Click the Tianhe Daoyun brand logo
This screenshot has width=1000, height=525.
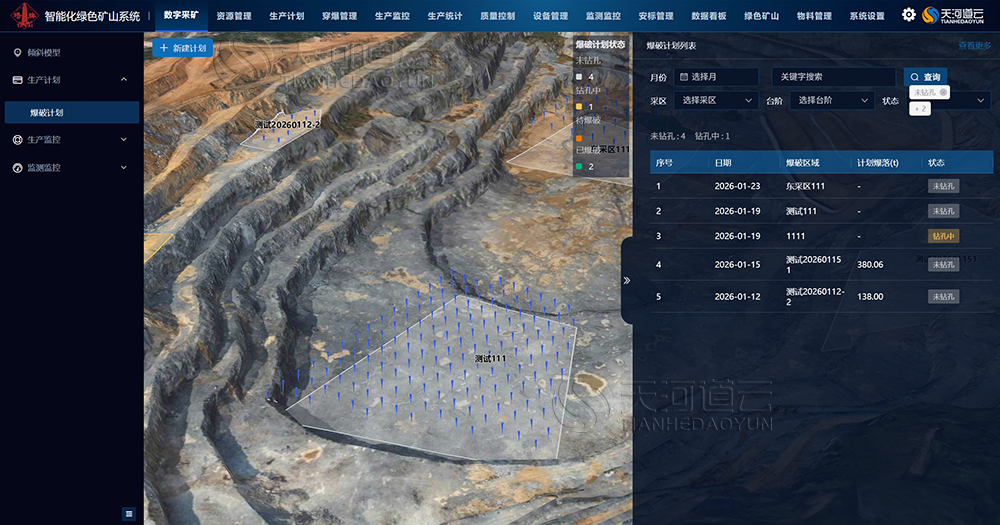(x=953, y=15)
